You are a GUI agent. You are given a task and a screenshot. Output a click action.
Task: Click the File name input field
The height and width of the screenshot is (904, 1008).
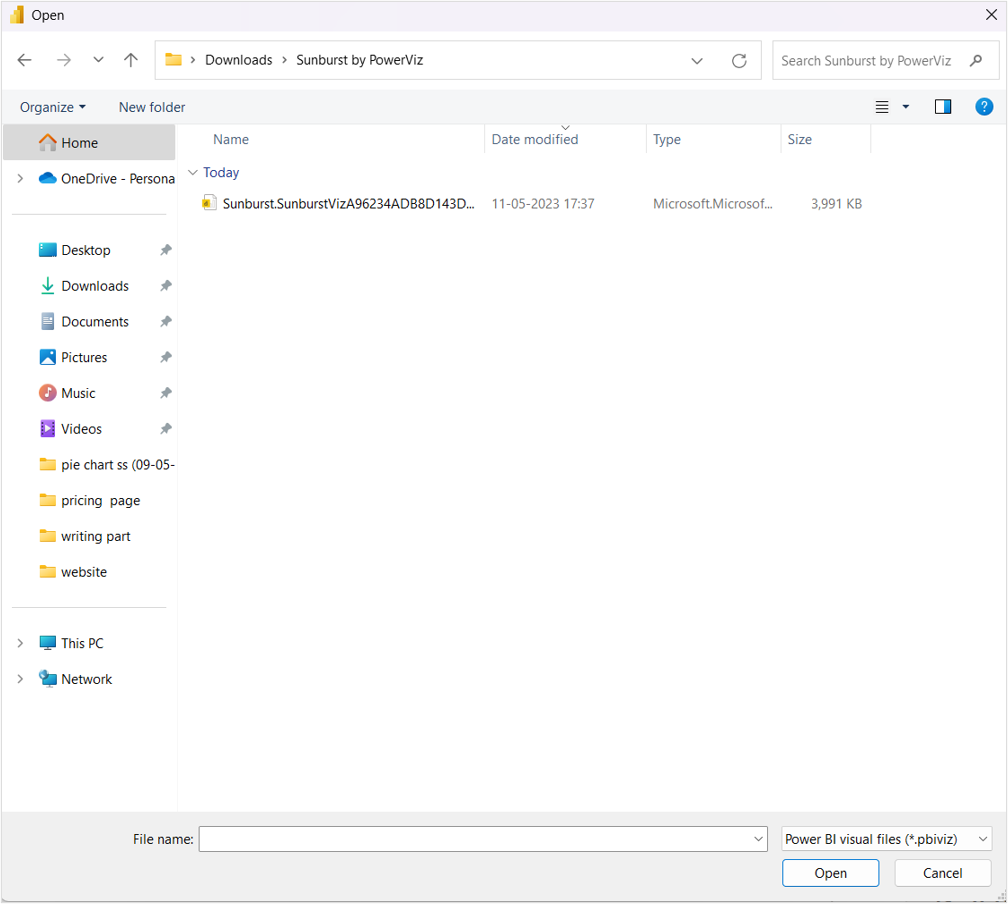tap(475, 839)
